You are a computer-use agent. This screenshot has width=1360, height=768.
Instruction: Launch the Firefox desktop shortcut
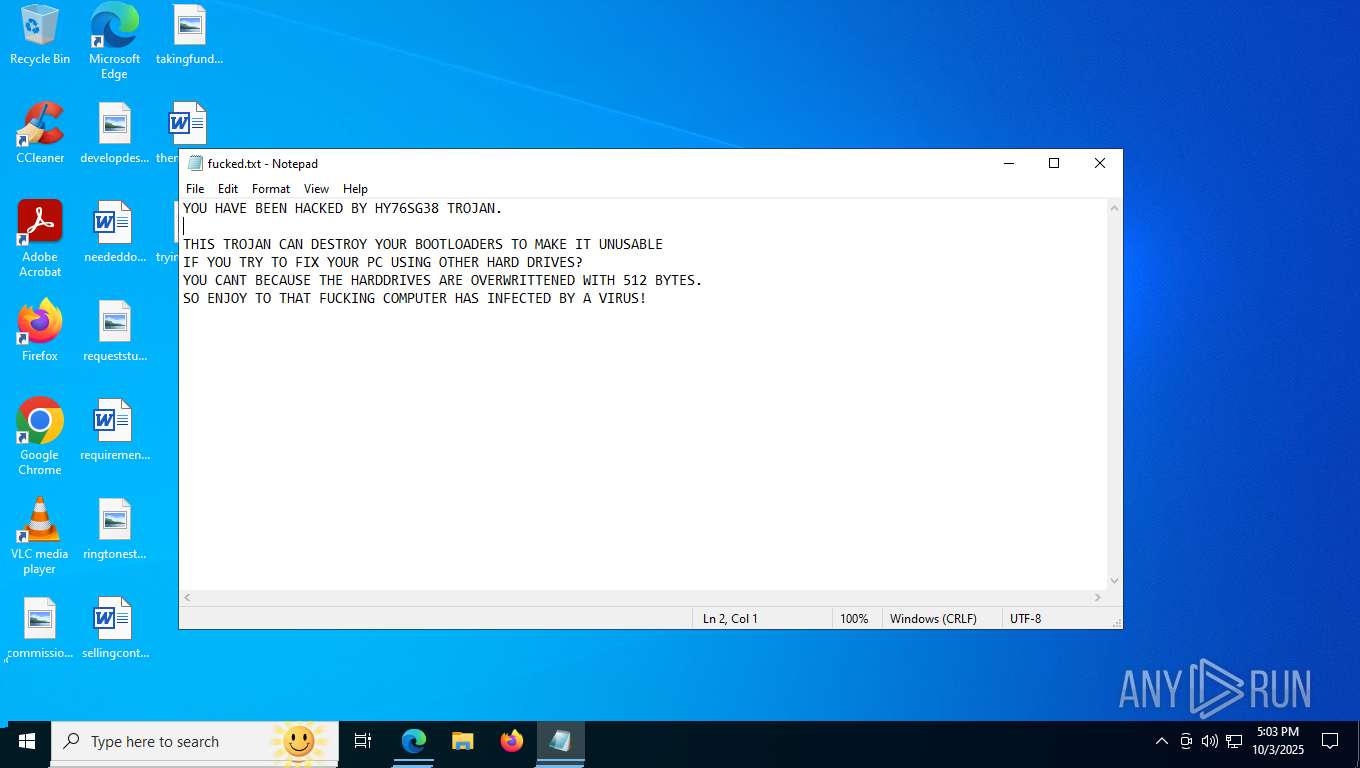pyautogui.click(x=40, y=331)
